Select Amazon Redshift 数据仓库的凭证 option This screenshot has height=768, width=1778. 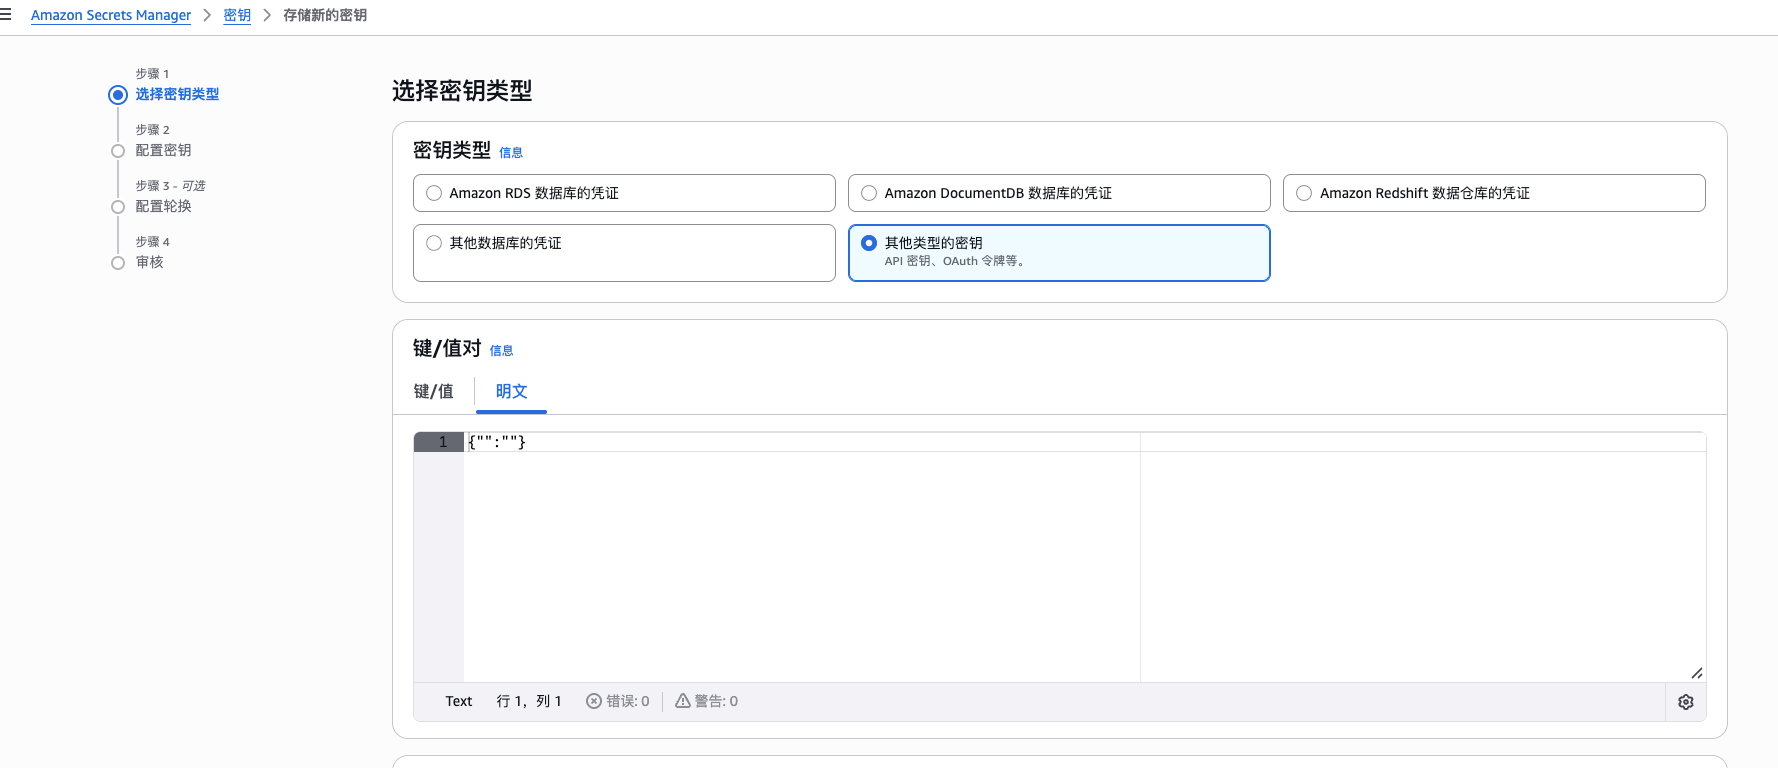click(1494, 193)
